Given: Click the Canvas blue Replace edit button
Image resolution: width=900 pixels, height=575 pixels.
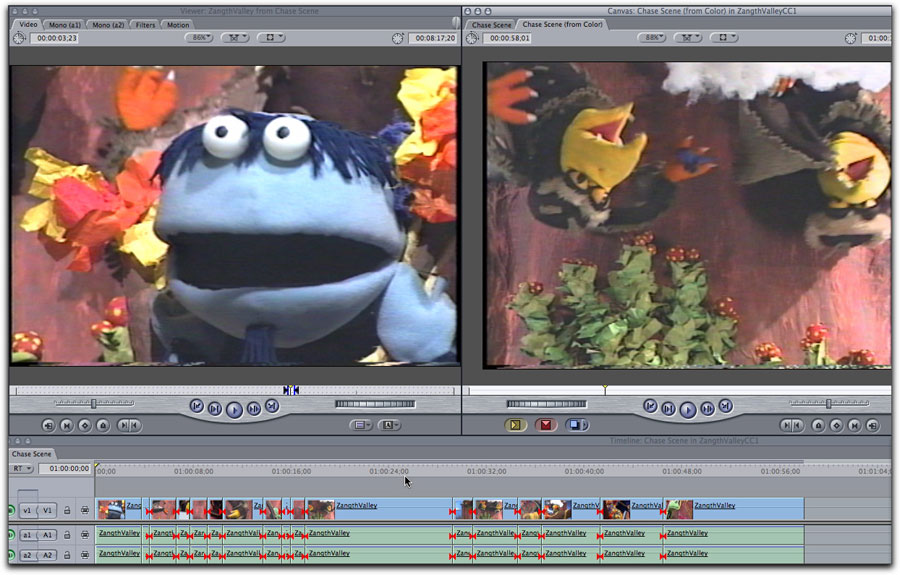Looking at the screenshot, I should tap(576, 425).
